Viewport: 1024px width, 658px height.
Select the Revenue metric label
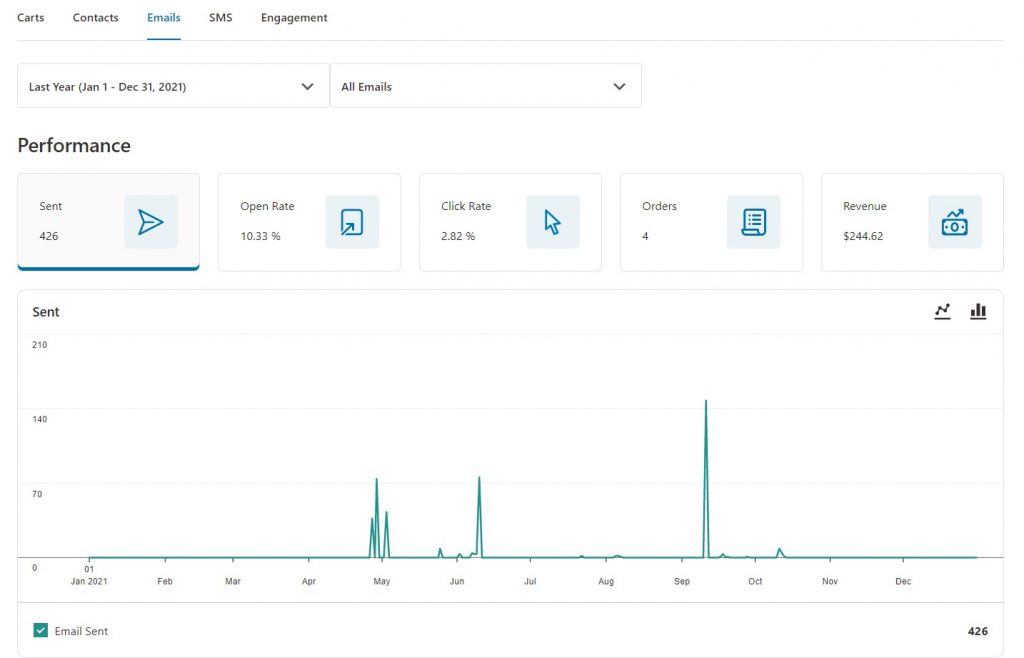pos(865,206)
